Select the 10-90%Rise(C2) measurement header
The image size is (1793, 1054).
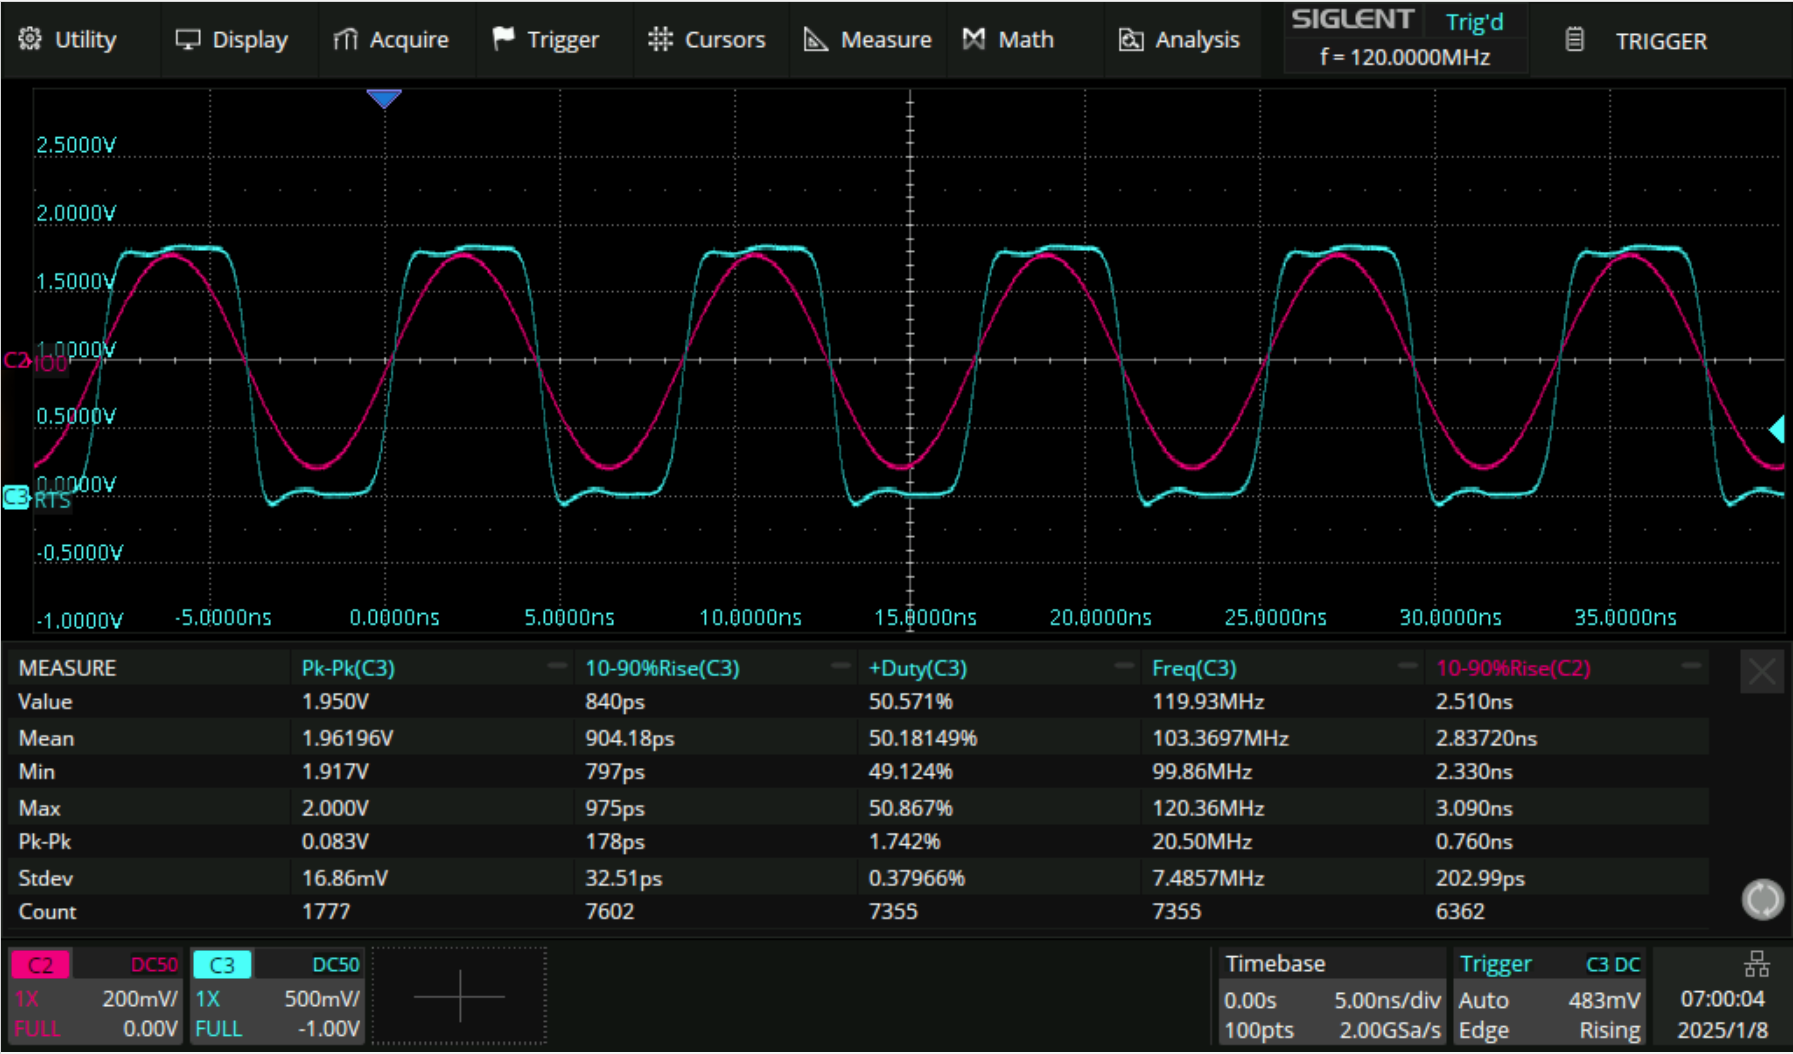(x=1513, y=668)
